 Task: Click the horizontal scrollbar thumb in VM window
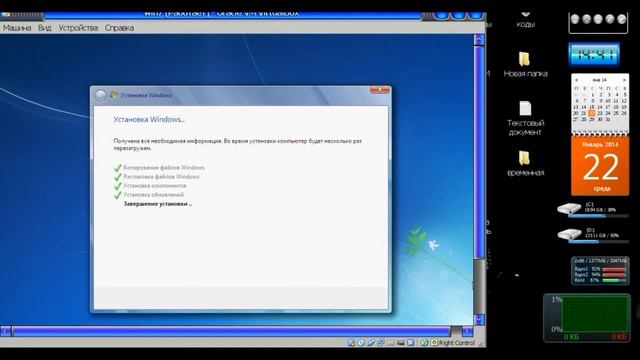click(x=231, y=331)
